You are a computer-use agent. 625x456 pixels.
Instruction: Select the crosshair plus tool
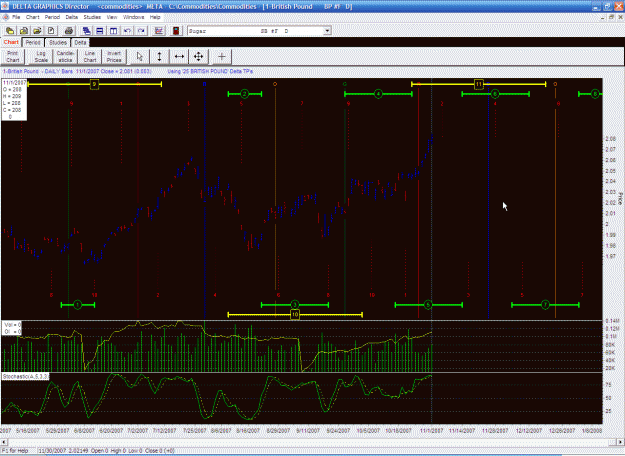point(222,57)
